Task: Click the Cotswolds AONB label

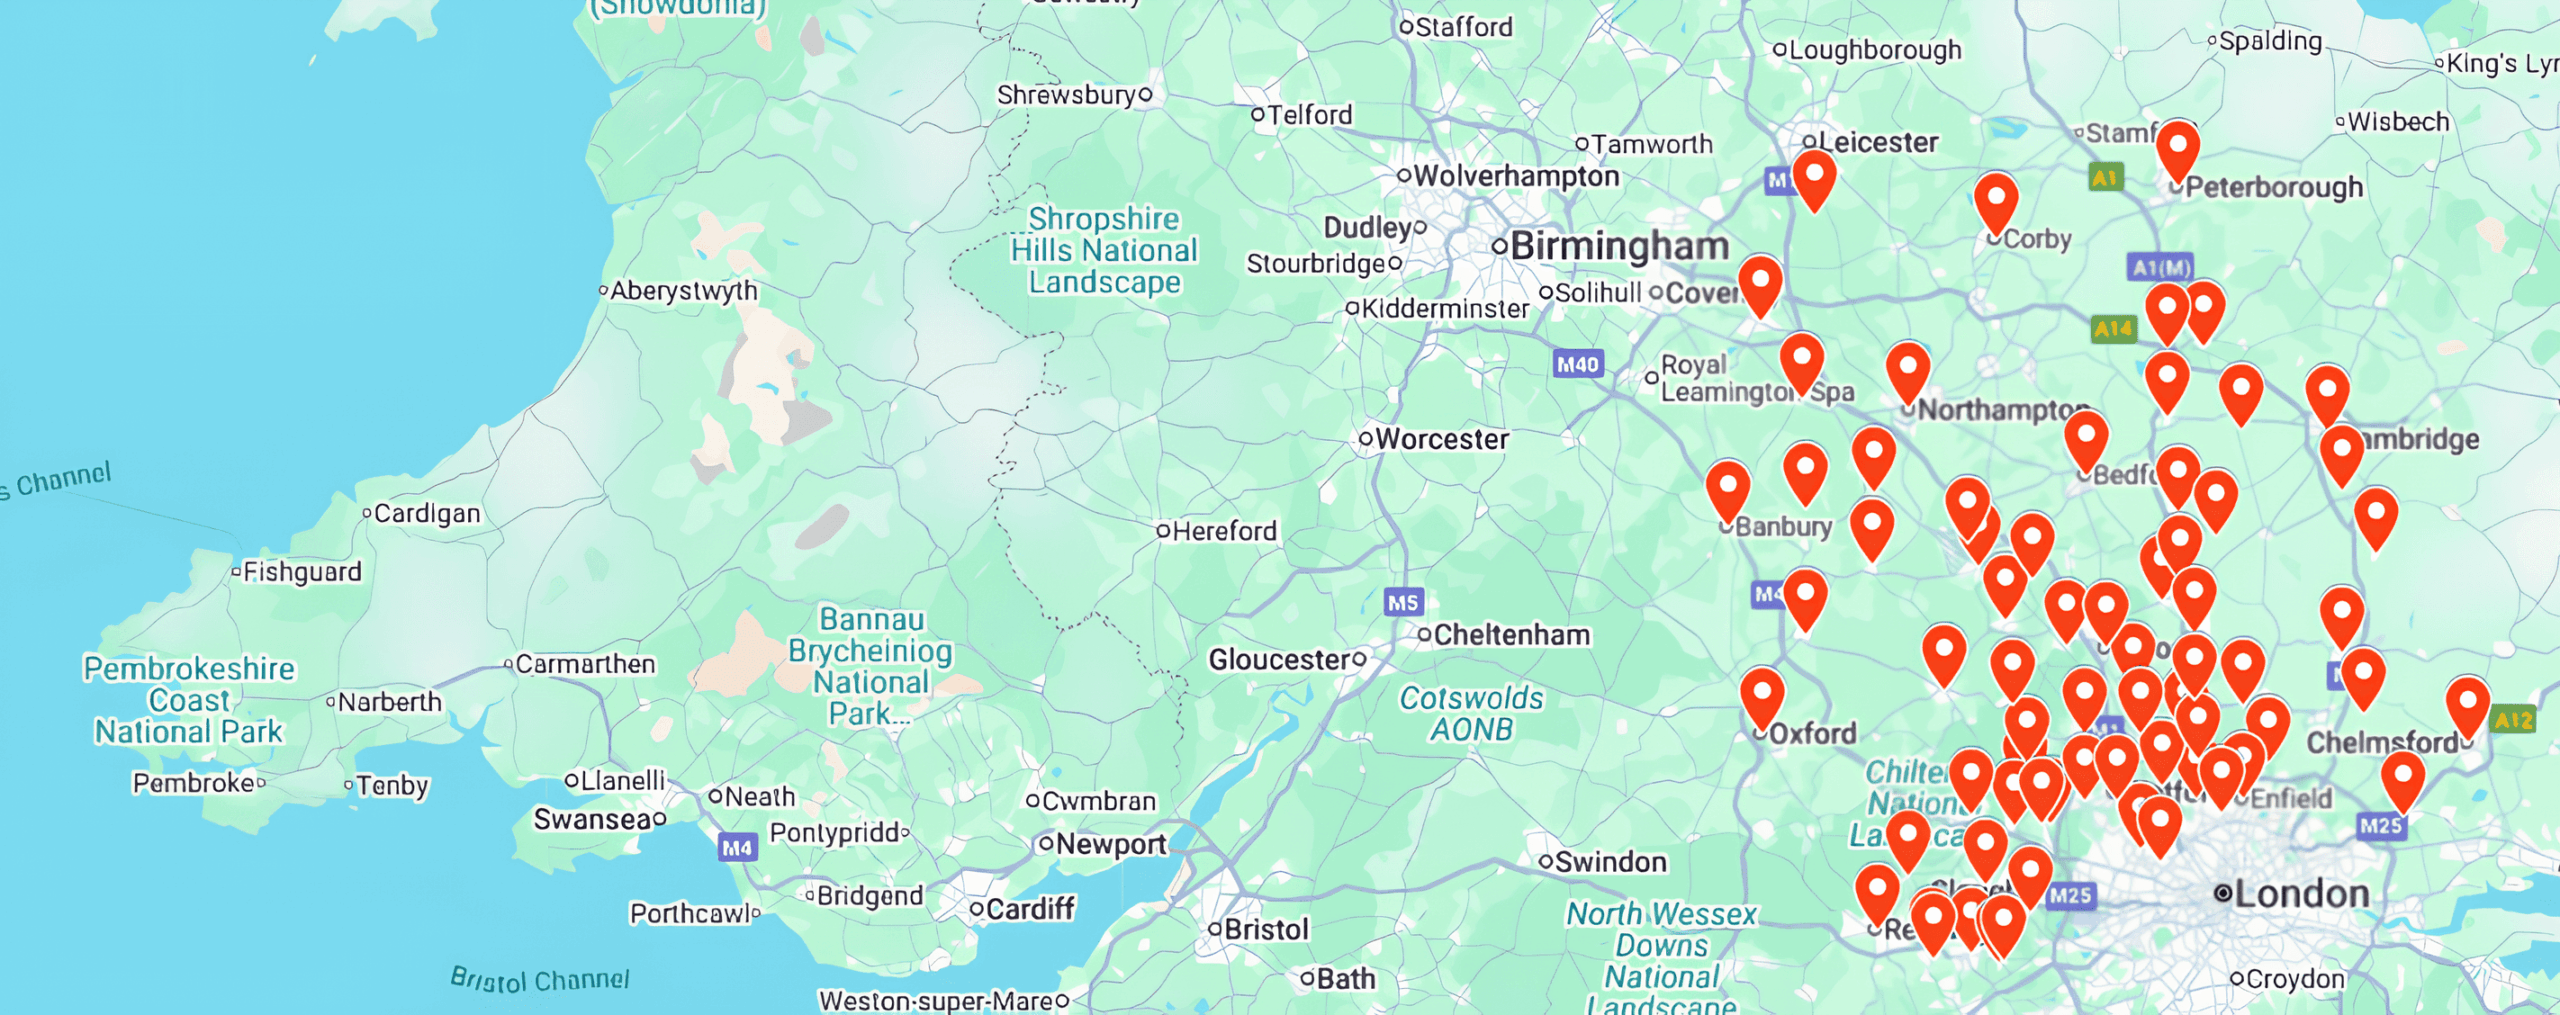Action: point(1471,713)
